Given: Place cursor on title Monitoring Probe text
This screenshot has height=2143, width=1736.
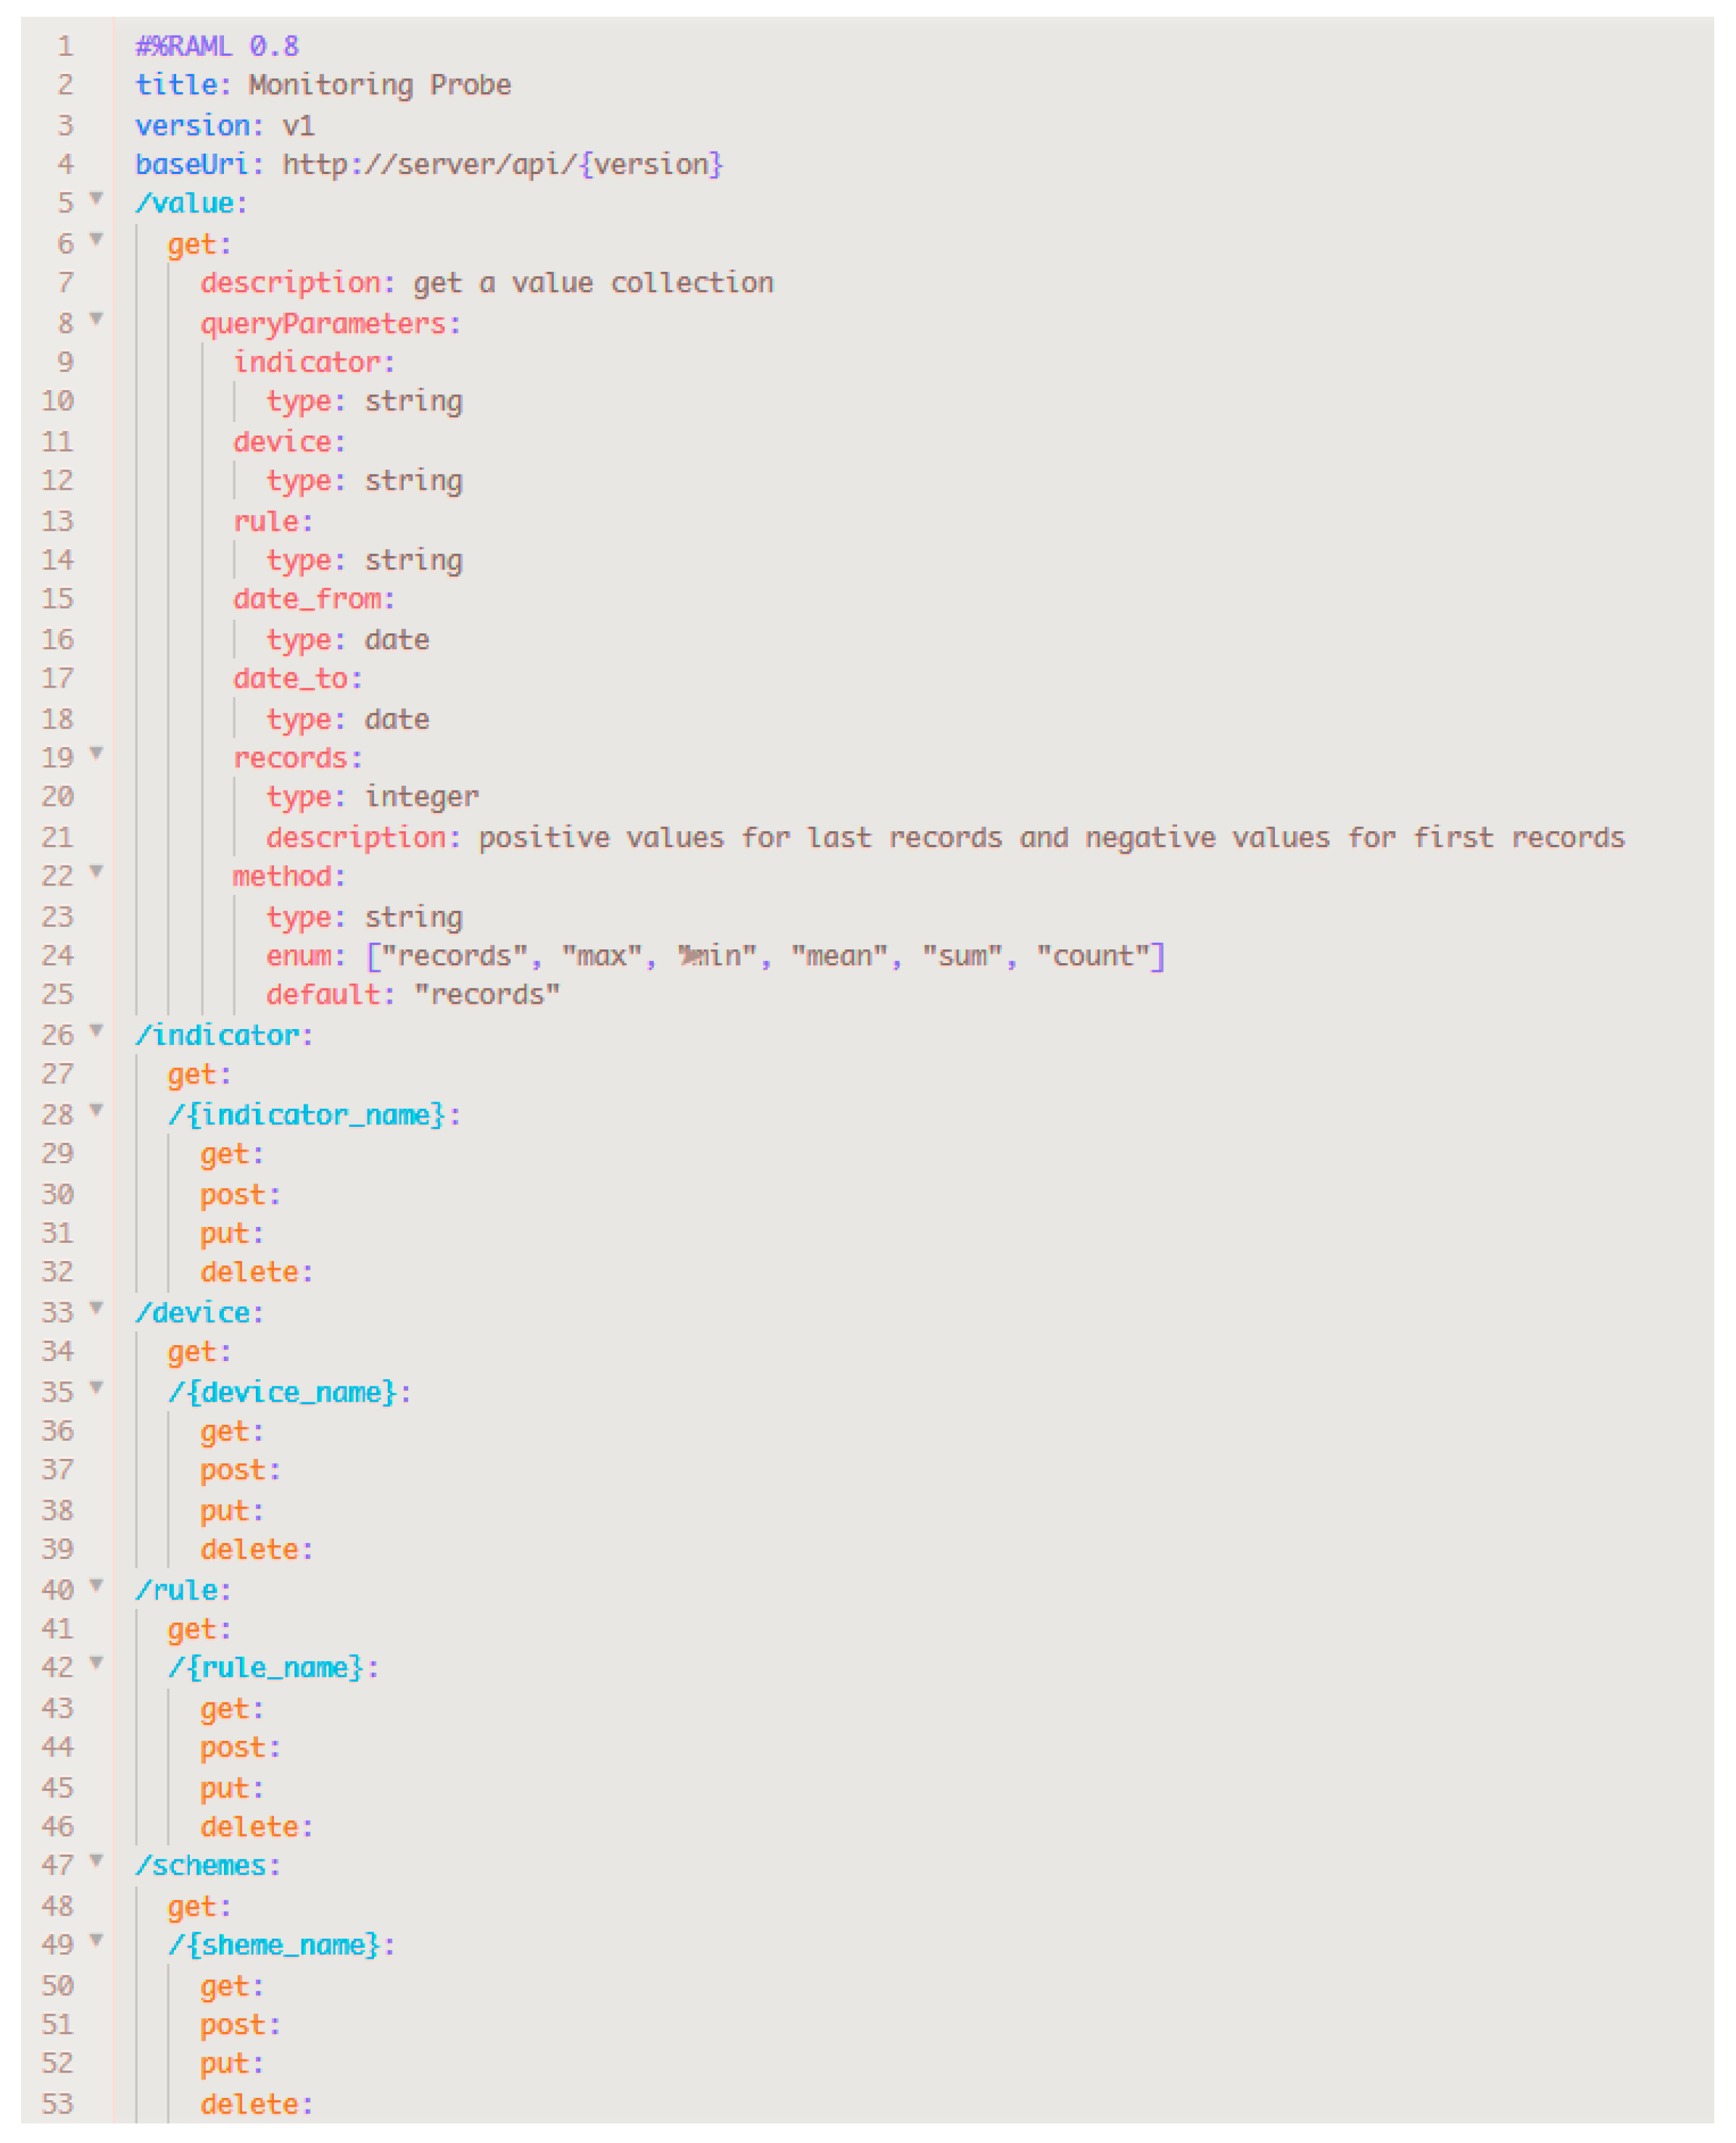Looking at the screenshot, I should pyautogui.click(x=379, y=85).
